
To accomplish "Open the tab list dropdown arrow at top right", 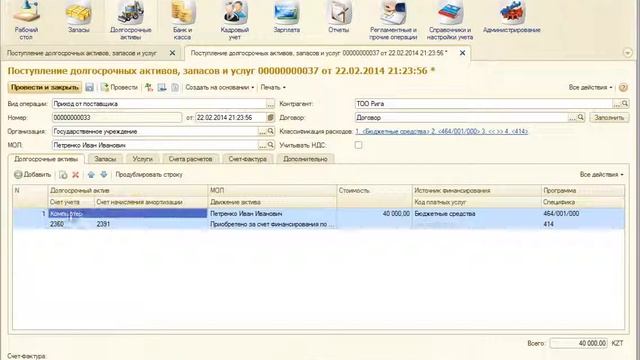I will pyautogui.click(x=628, y=53).
